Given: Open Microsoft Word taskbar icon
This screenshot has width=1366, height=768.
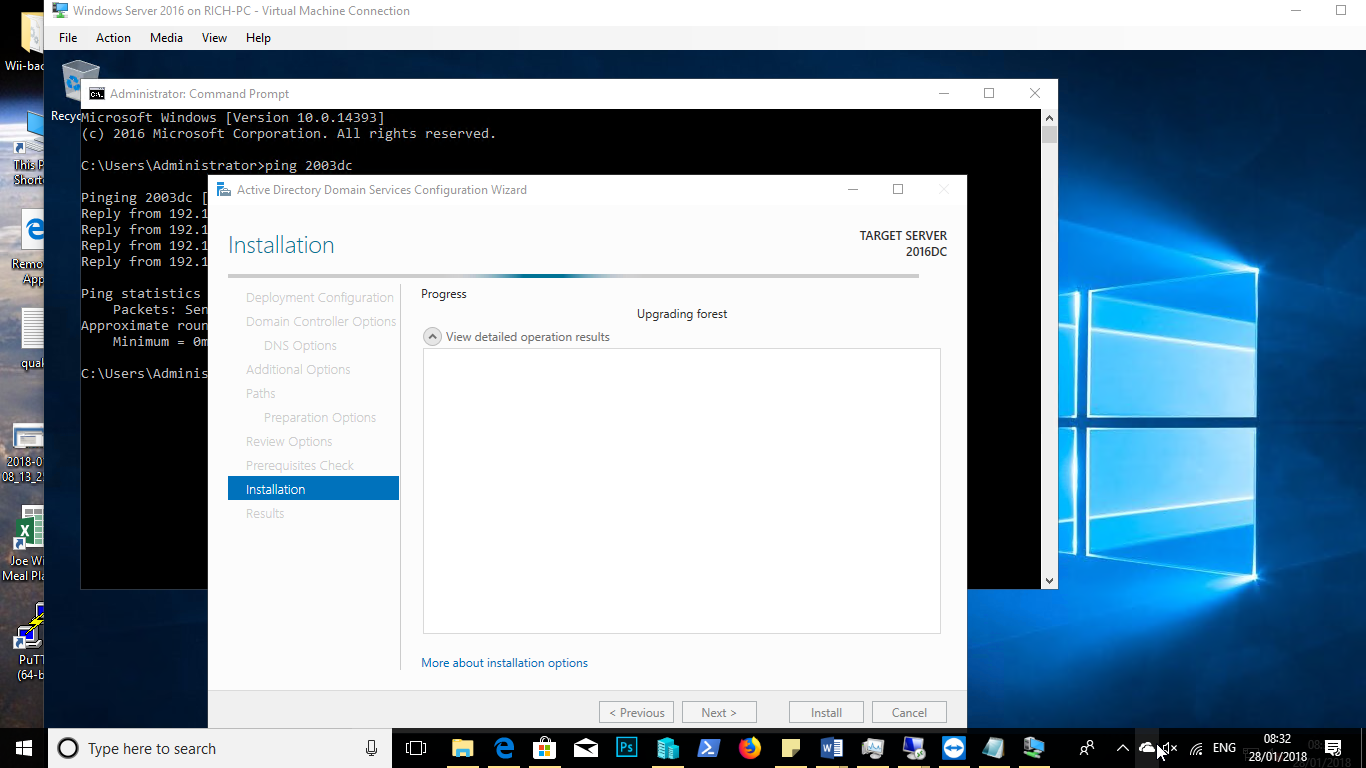Looking at the screenshot, I should (x=831, y=748).
